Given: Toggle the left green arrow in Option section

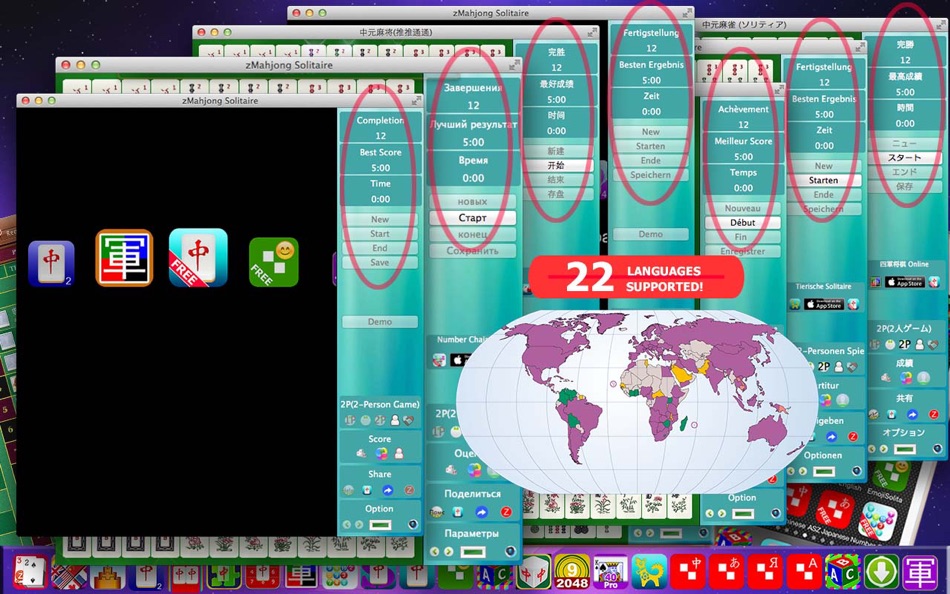Looking at the screenshot, I should click(x=347, y=524).
